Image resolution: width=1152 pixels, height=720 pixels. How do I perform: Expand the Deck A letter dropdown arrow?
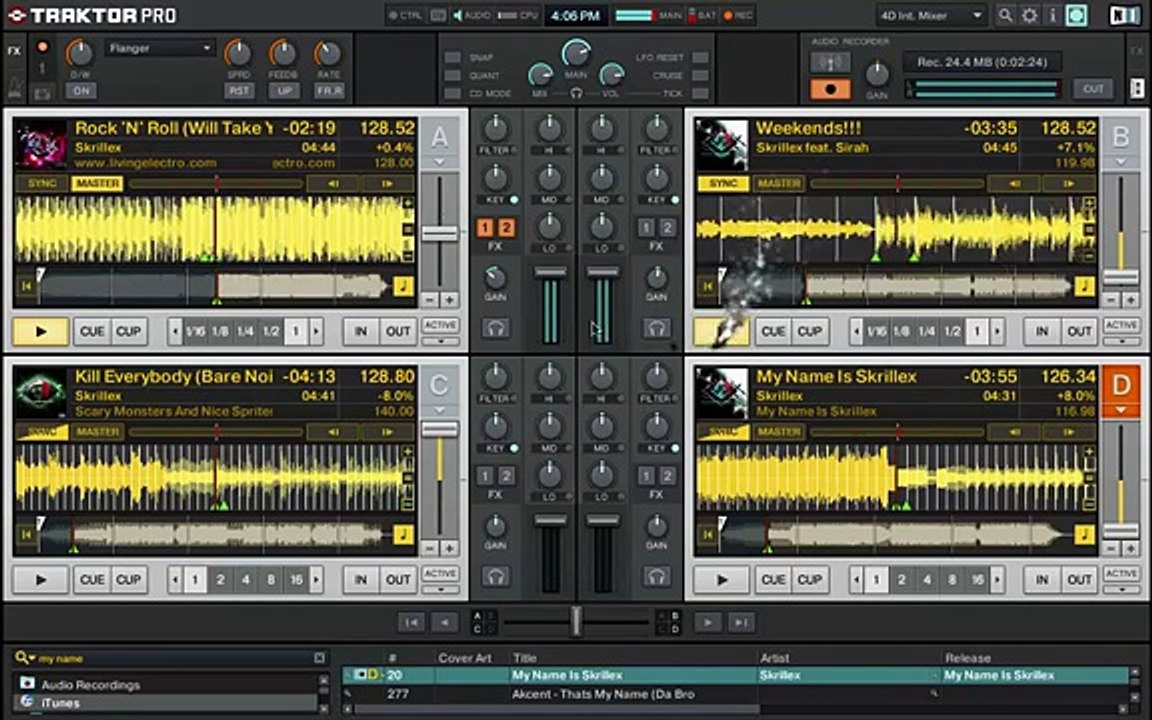pyautogui.click(x=439, y=162)
